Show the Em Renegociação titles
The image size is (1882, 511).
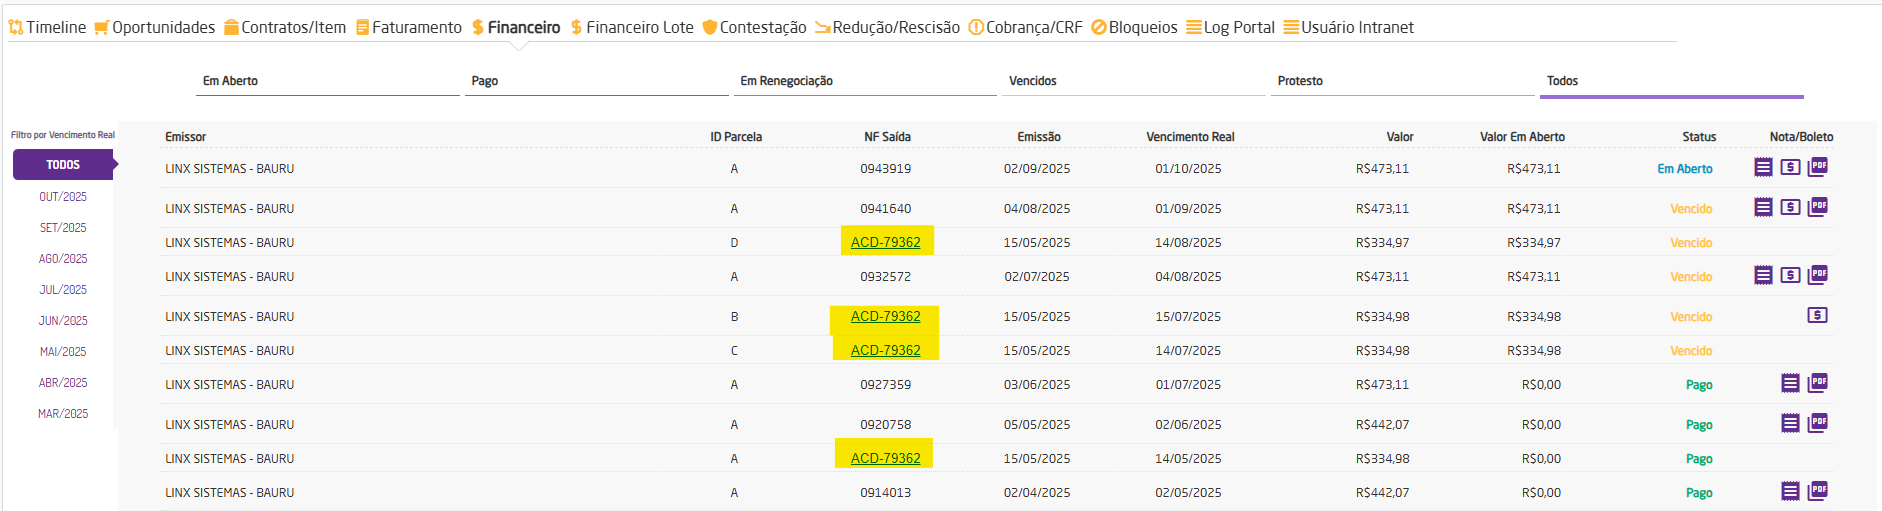point(866,81)
